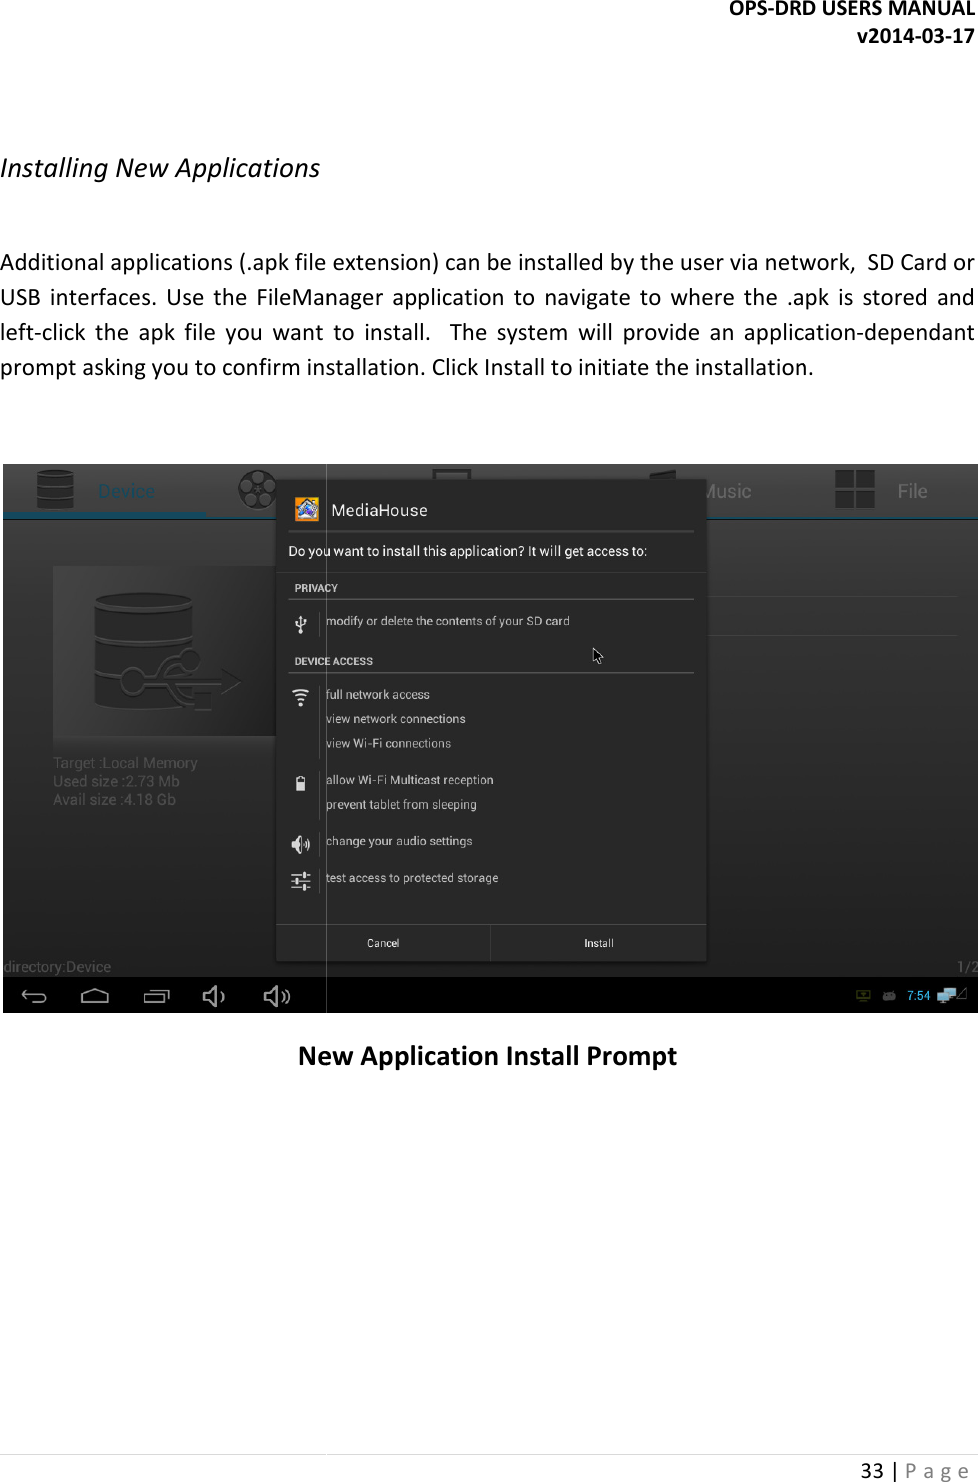978x1482 pixels.
Task: Select the SD card modify permission icon
Action: point(301,622)
